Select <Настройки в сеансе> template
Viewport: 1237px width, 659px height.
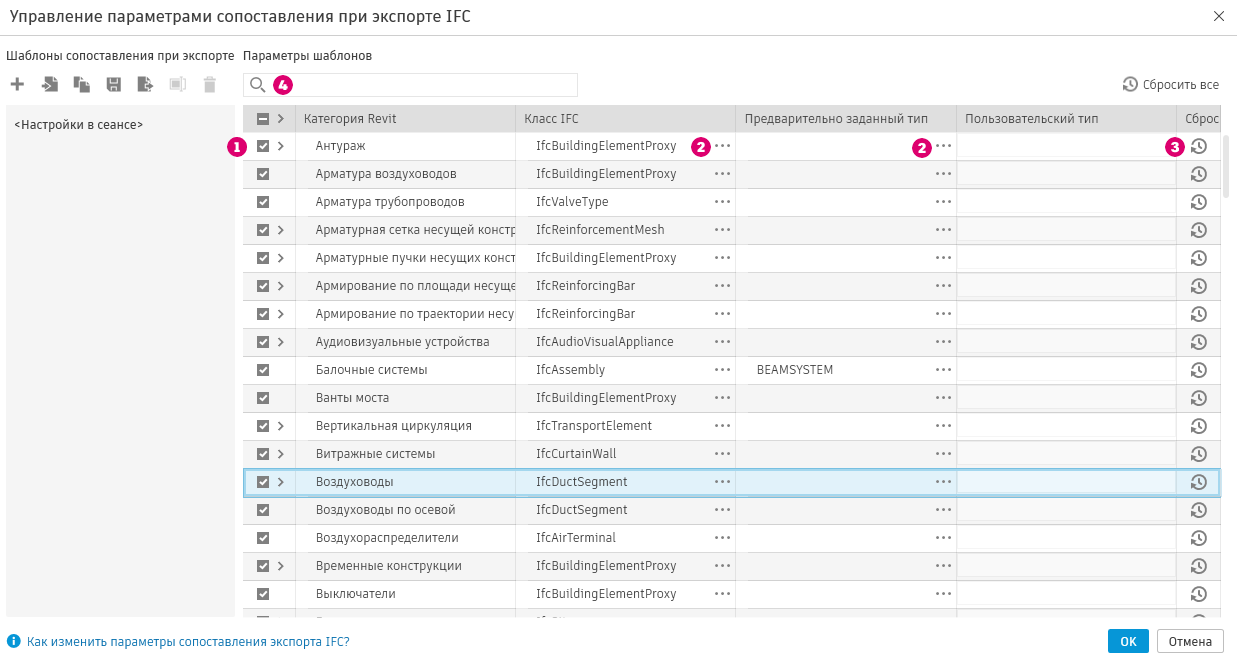(79, 125)
